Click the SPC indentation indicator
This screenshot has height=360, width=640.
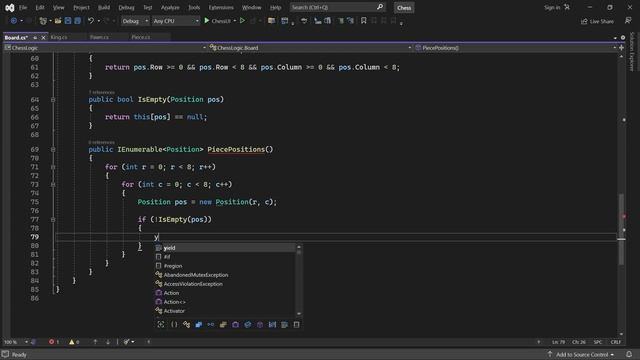pyautogui.click(x=598, y=342)
